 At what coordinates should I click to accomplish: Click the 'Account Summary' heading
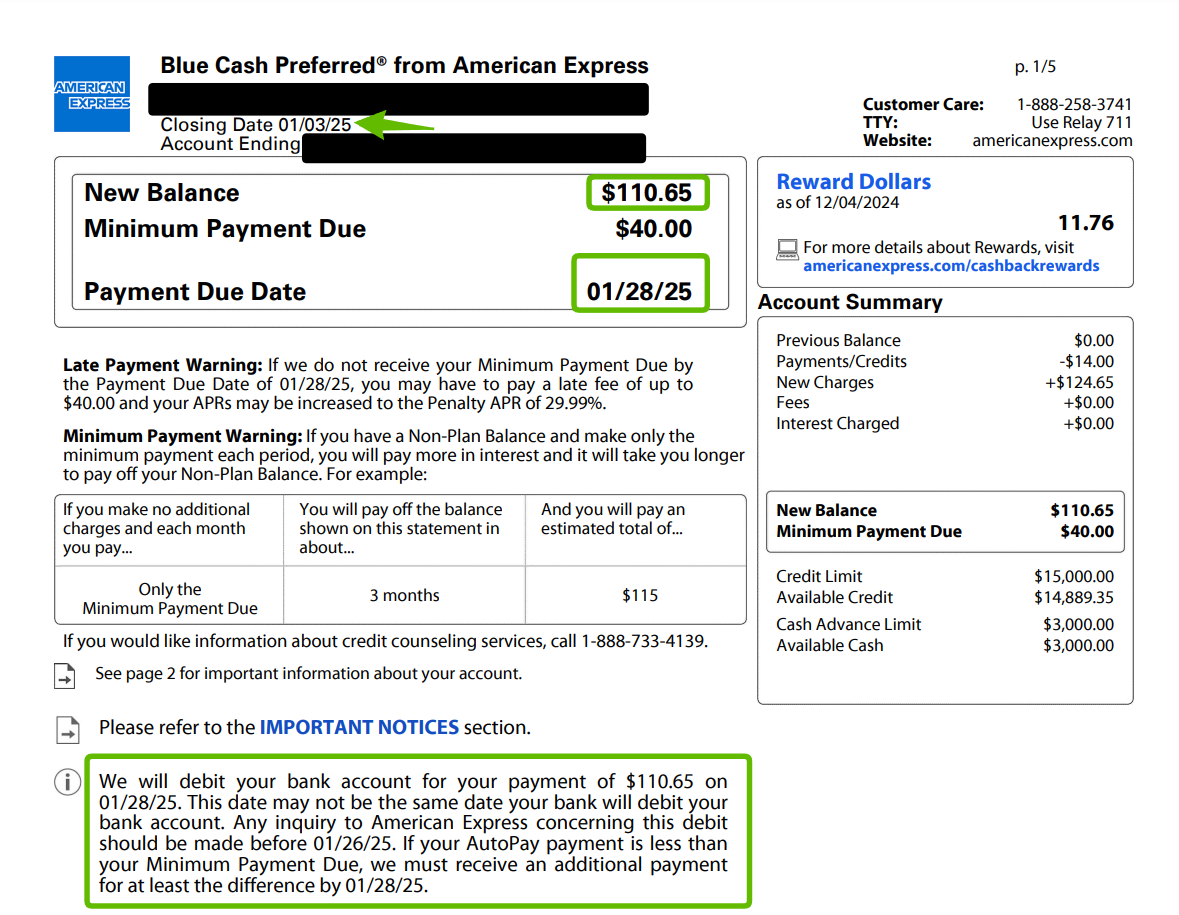coord(850,302)
